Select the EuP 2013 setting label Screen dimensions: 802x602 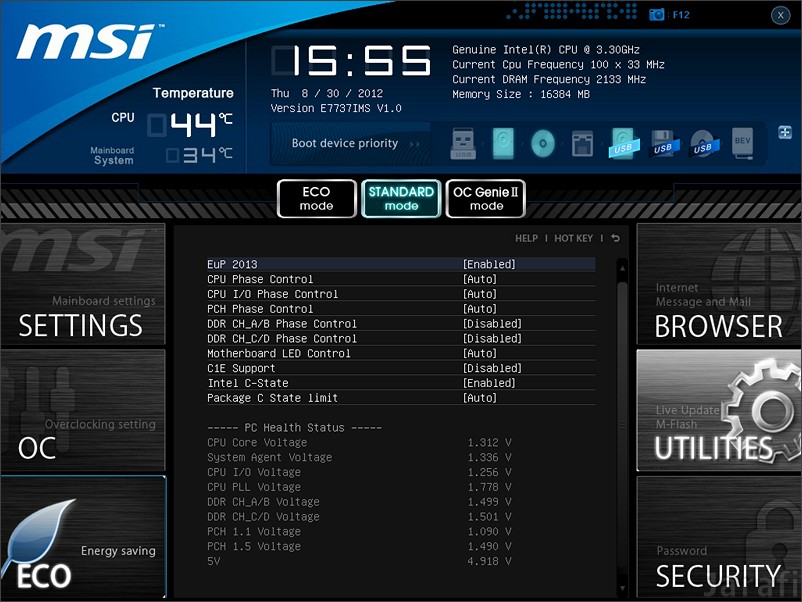[x=232, y=264]
